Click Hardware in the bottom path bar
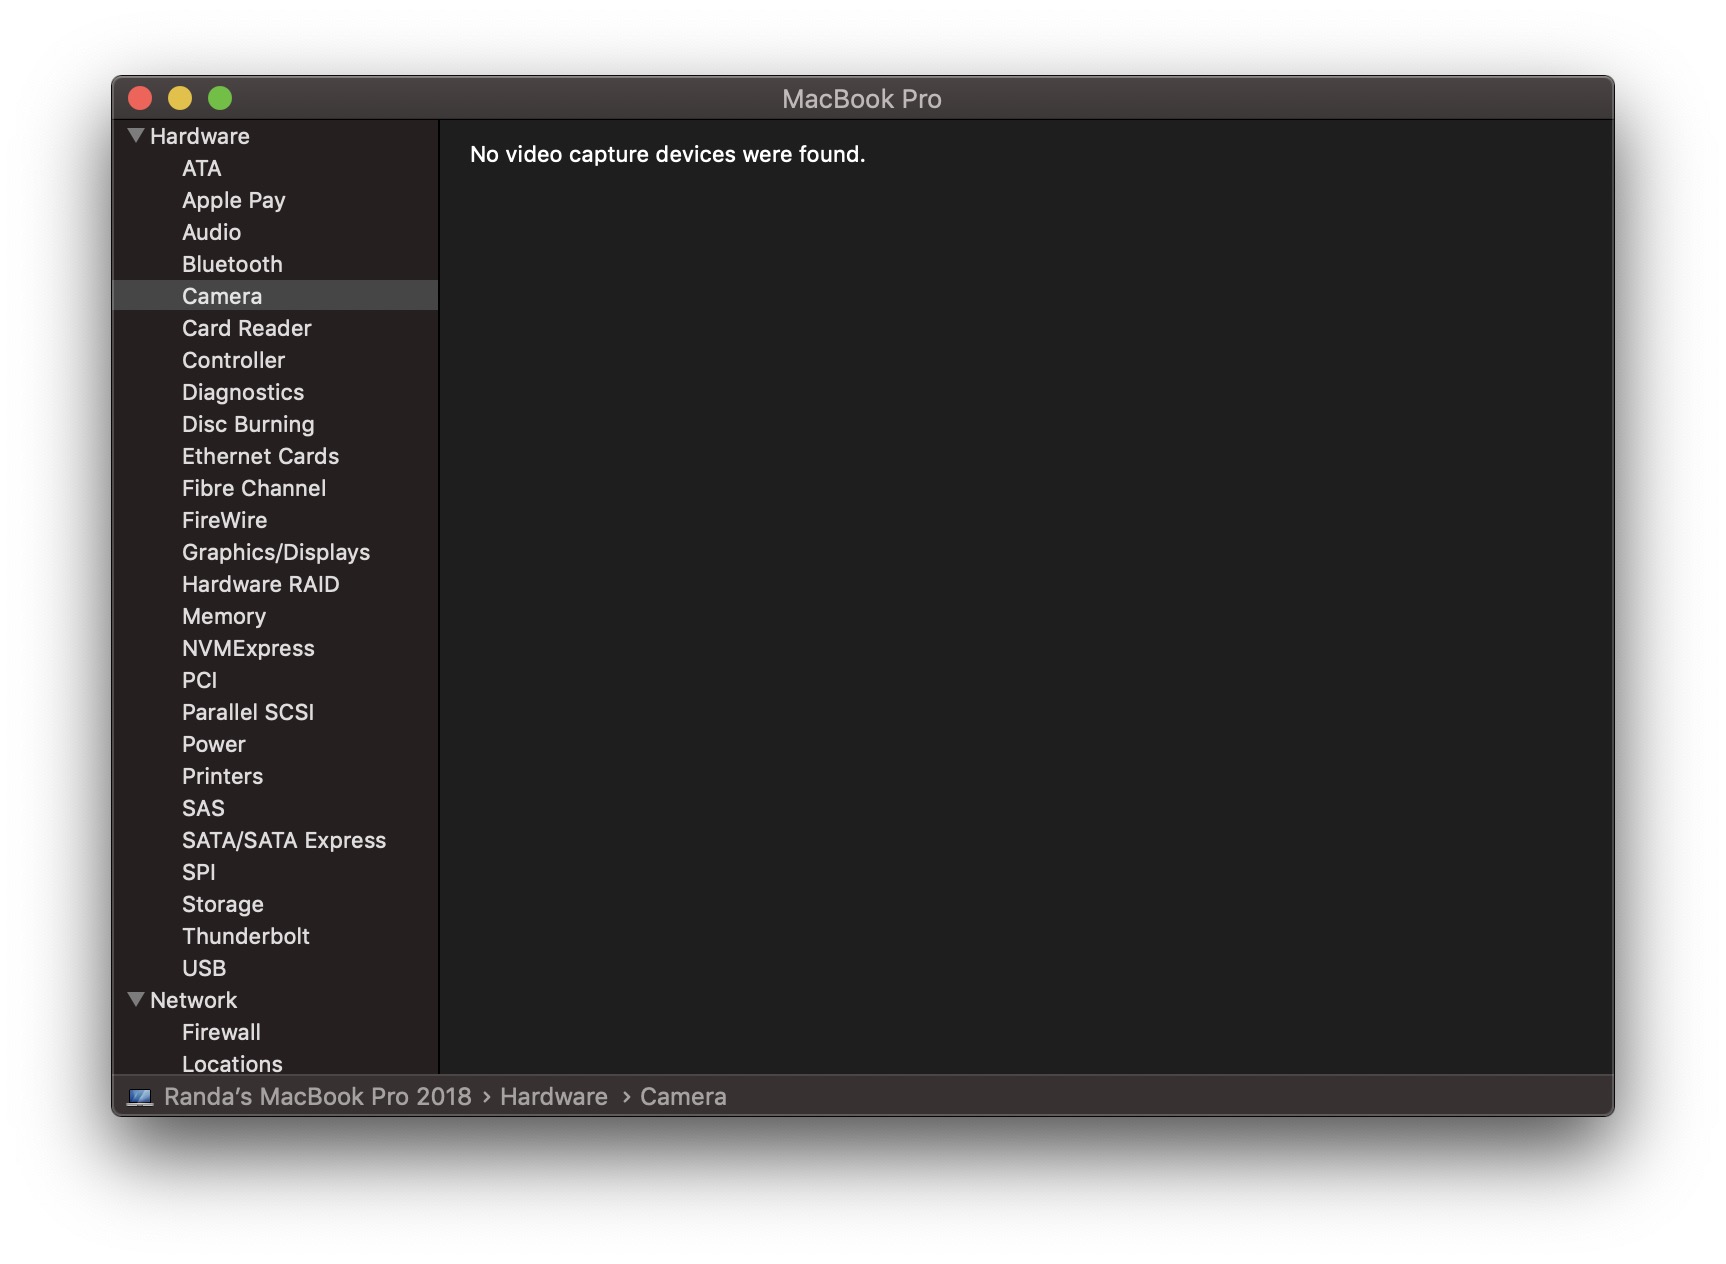Screen dimensions: 1726x1264 coord(554,1096)
